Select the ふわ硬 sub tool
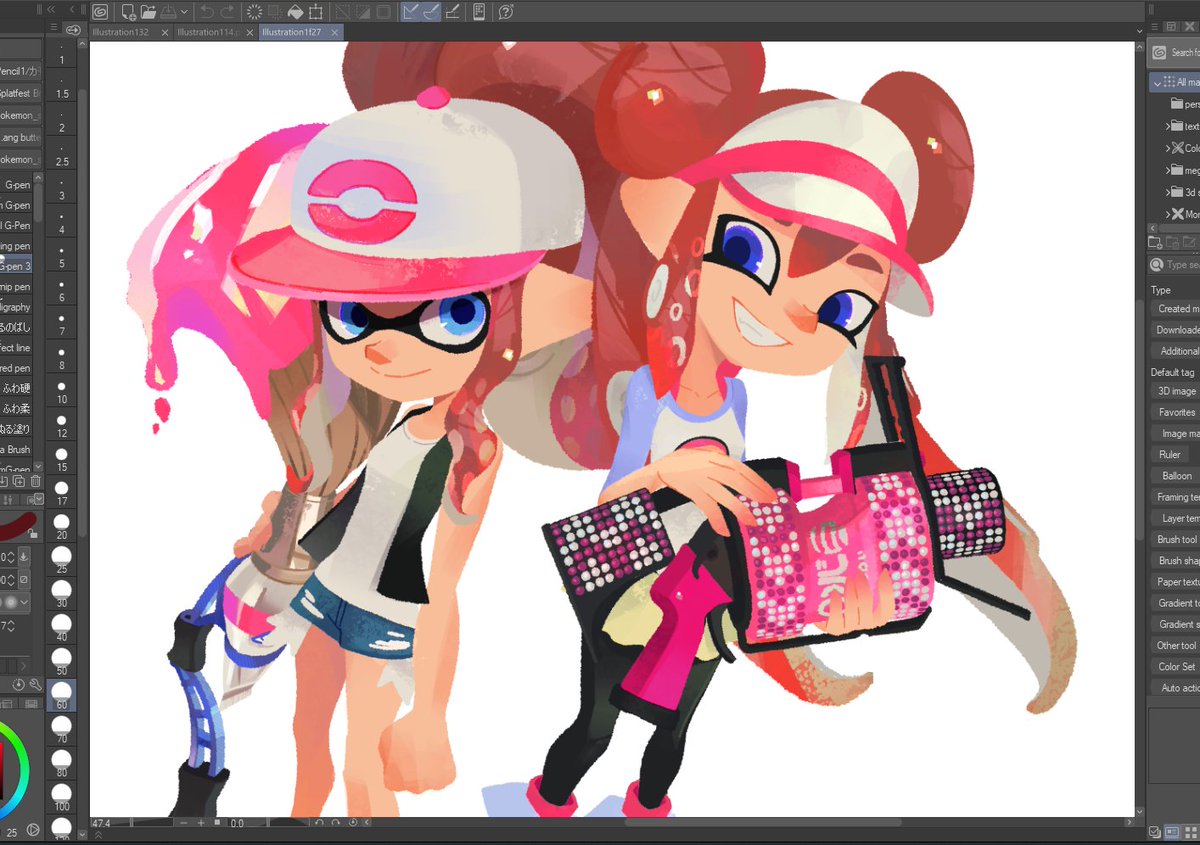Screen dimensions: 1200x845 (x=16, y=388)
